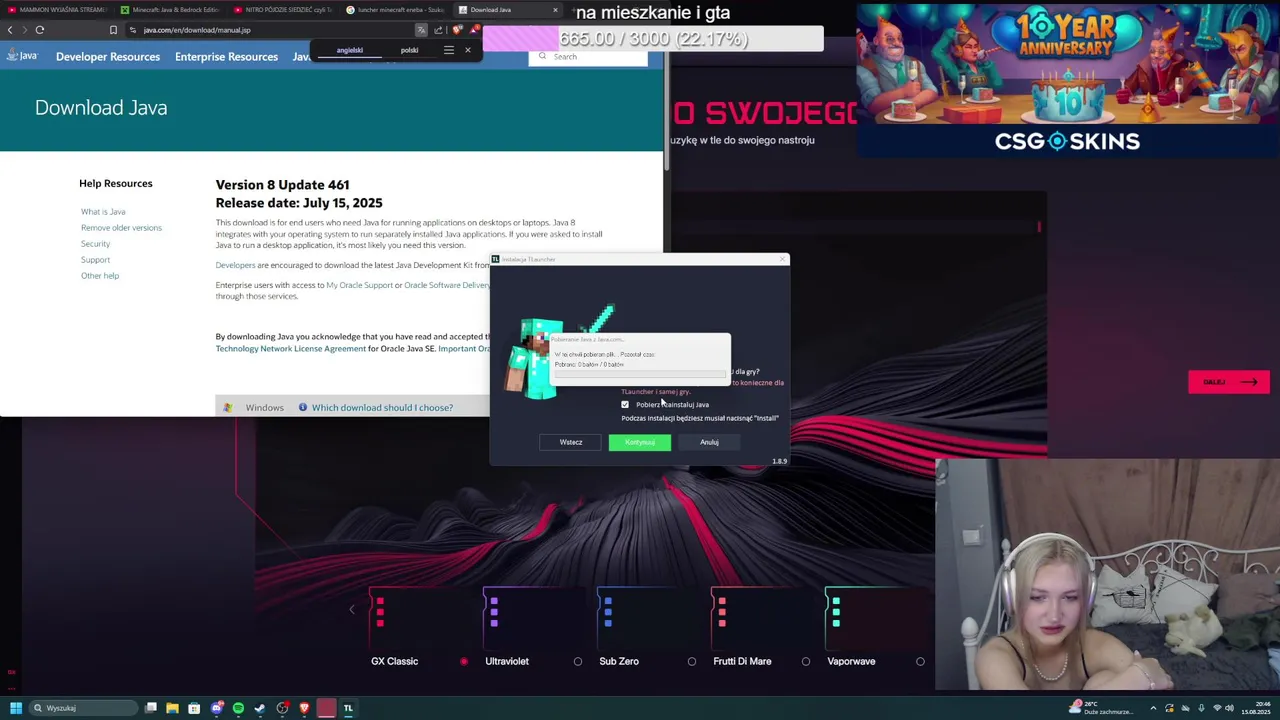Close the translation popup
Viewport: 1280px width, 720px height.
(467, 50)
